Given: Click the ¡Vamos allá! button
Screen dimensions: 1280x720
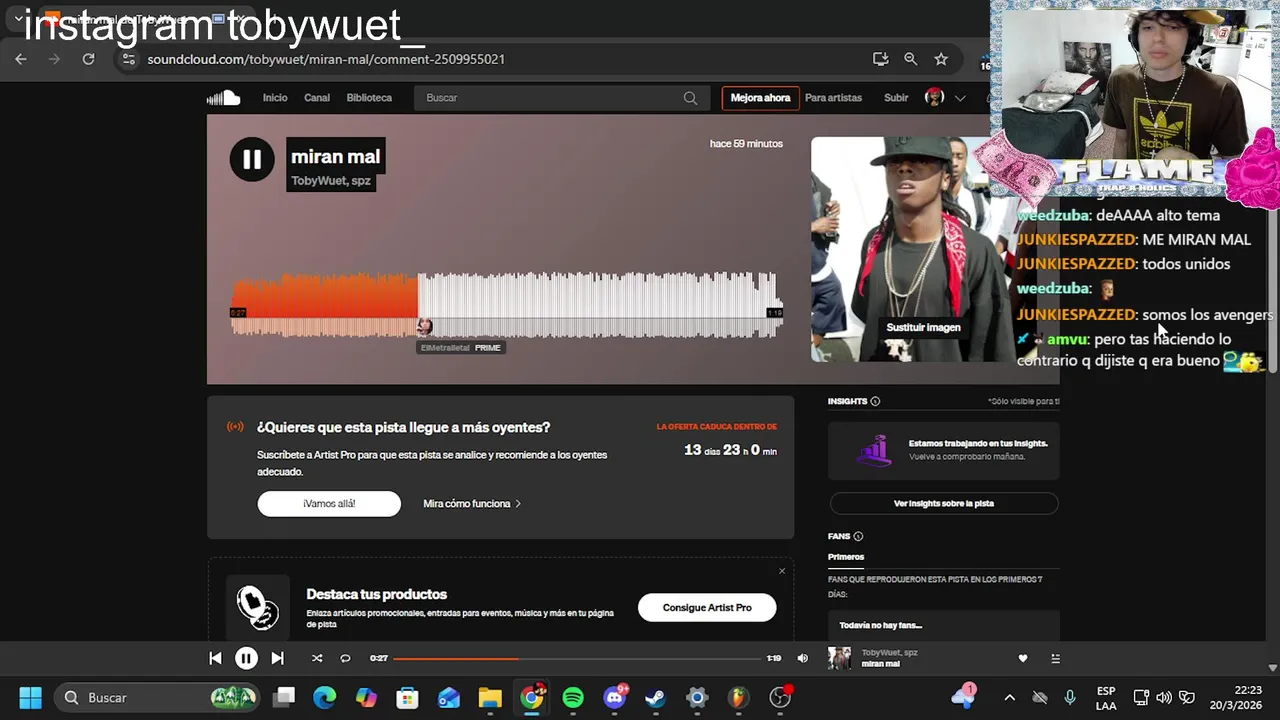Looking at the screenshot, I should [329, 504].
